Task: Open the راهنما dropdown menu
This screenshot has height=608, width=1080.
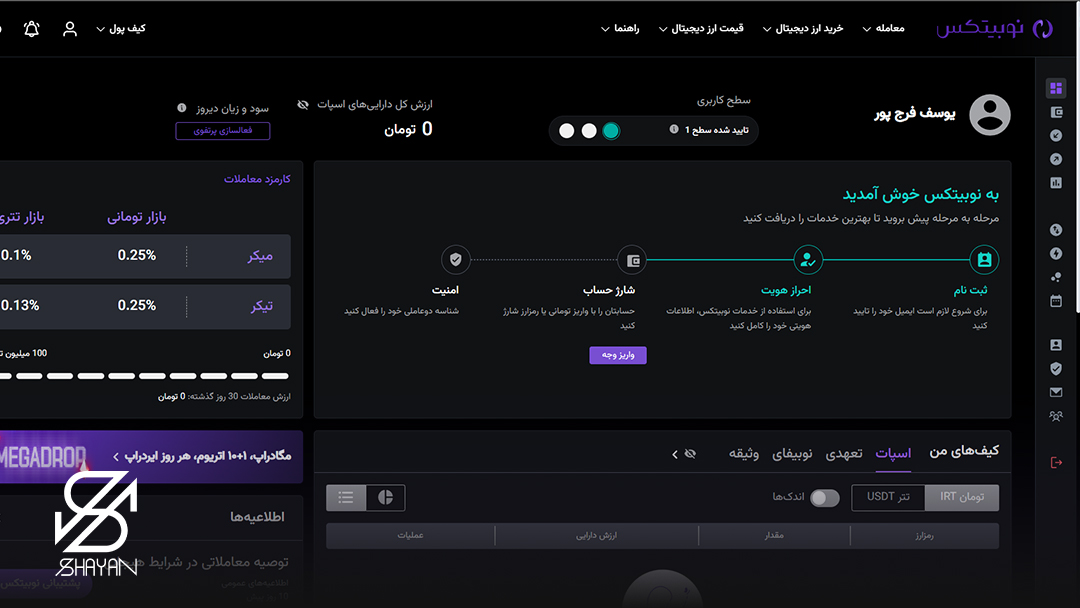Action: coord(619,29)
